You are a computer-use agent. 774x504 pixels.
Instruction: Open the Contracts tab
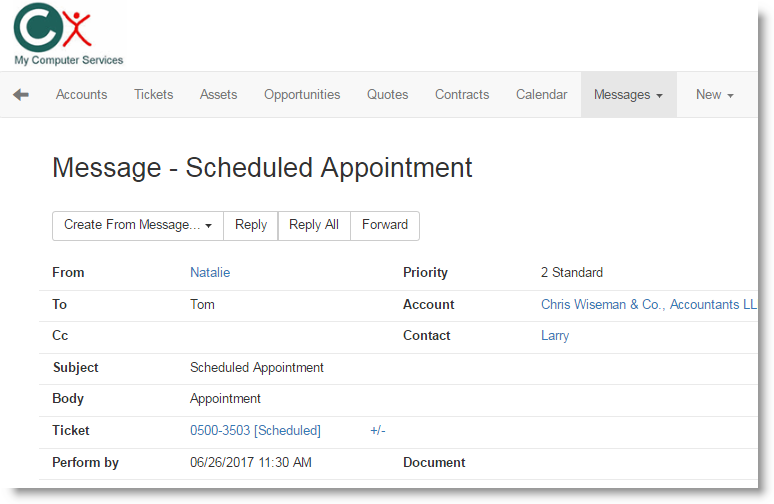[x=462, y=95]
